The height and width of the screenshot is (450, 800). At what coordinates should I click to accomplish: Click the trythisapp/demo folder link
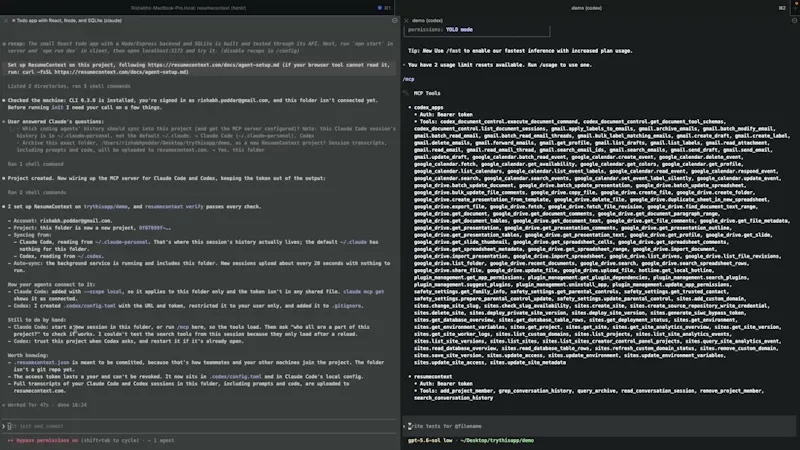click(106, 207)
